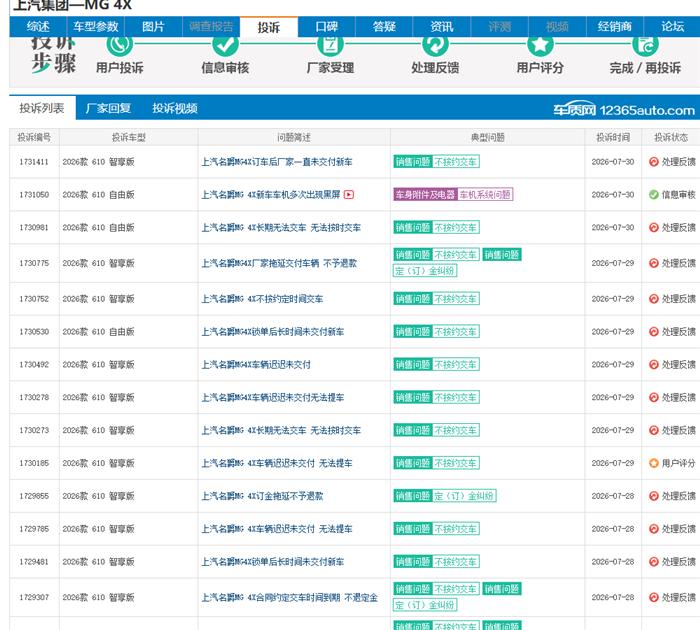This screenshot has width=700, height=630.
Task: Click the 用户投诉 phone step icon
Action: click(x=120, y=45)
